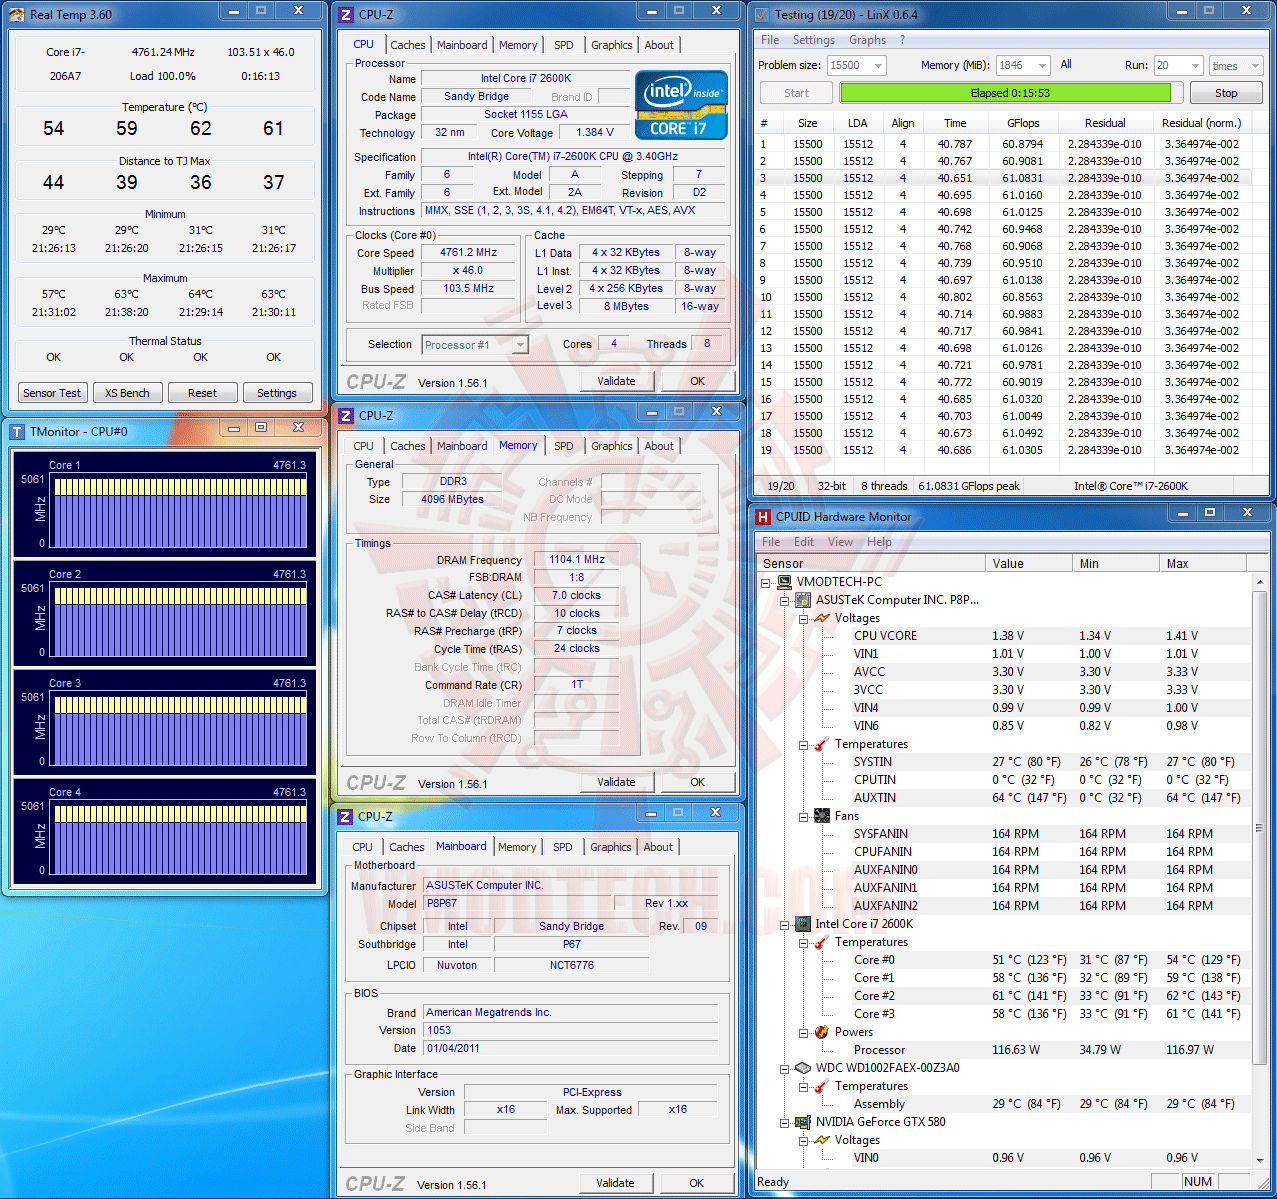Open the Caches tab in top CPU-Z
1277x1199 pixels.
408,45
